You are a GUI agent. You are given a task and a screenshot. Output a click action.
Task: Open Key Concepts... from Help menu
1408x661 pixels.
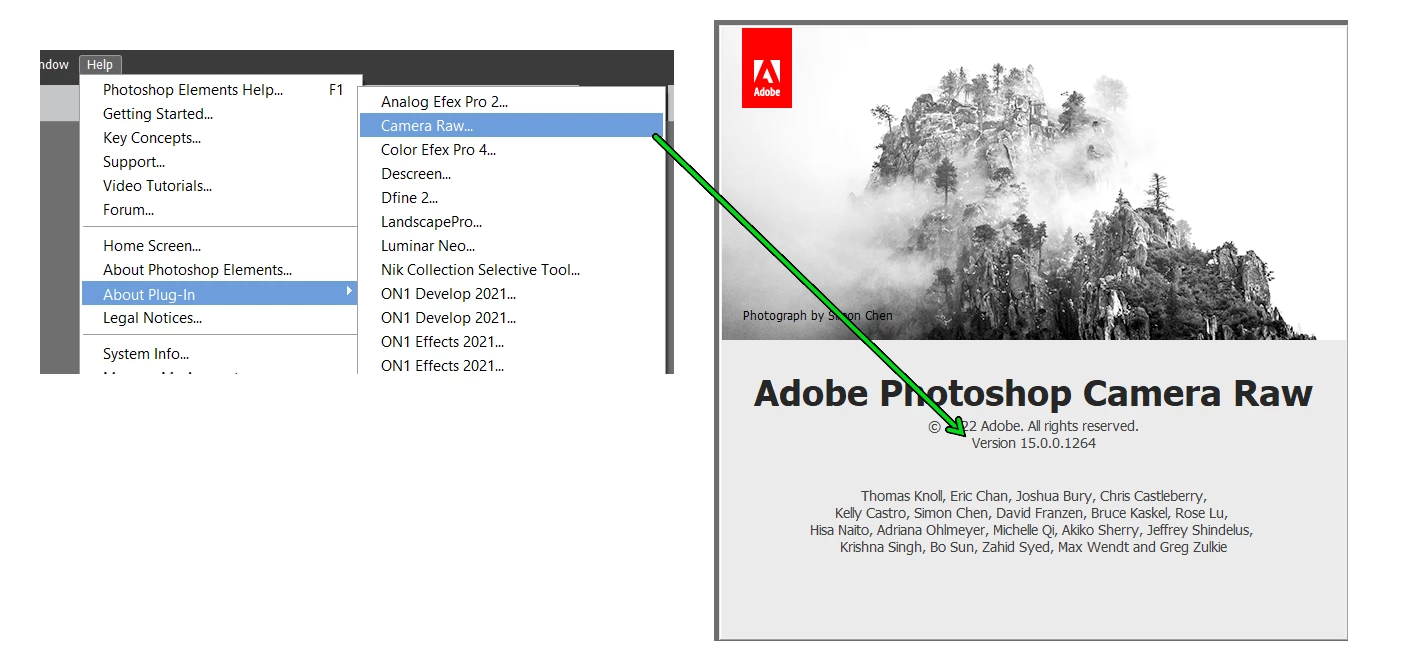(x=152, y=138)
